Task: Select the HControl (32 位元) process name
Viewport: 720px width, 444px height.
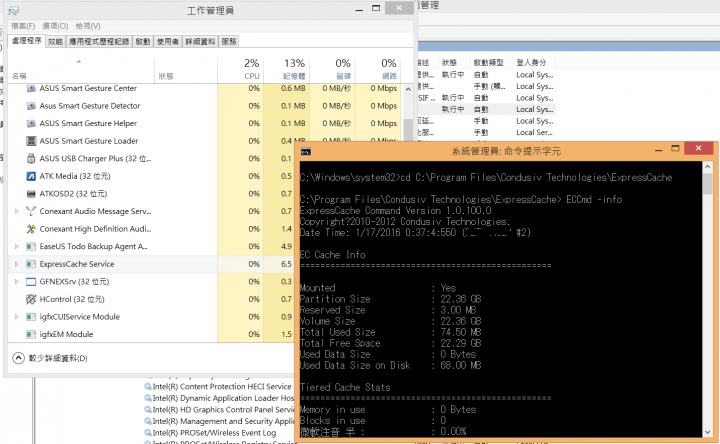Action: point(72,299)
